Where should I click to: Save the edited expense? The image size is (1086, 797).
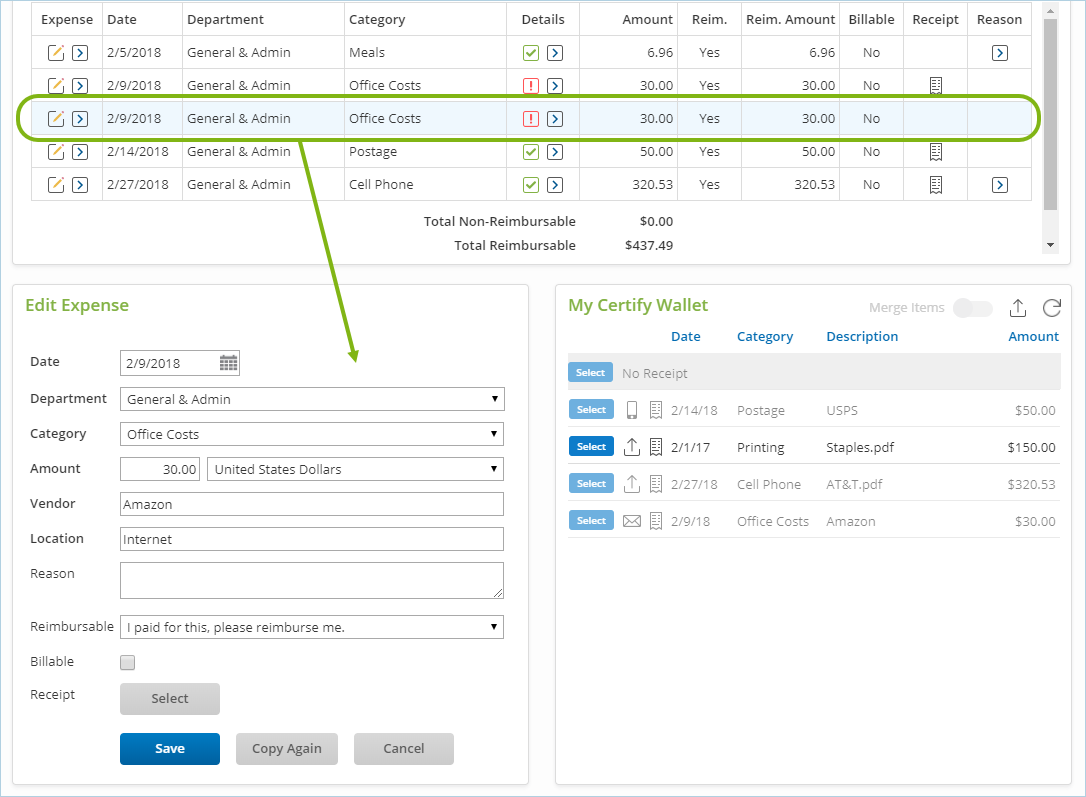(x=170, y=749)
